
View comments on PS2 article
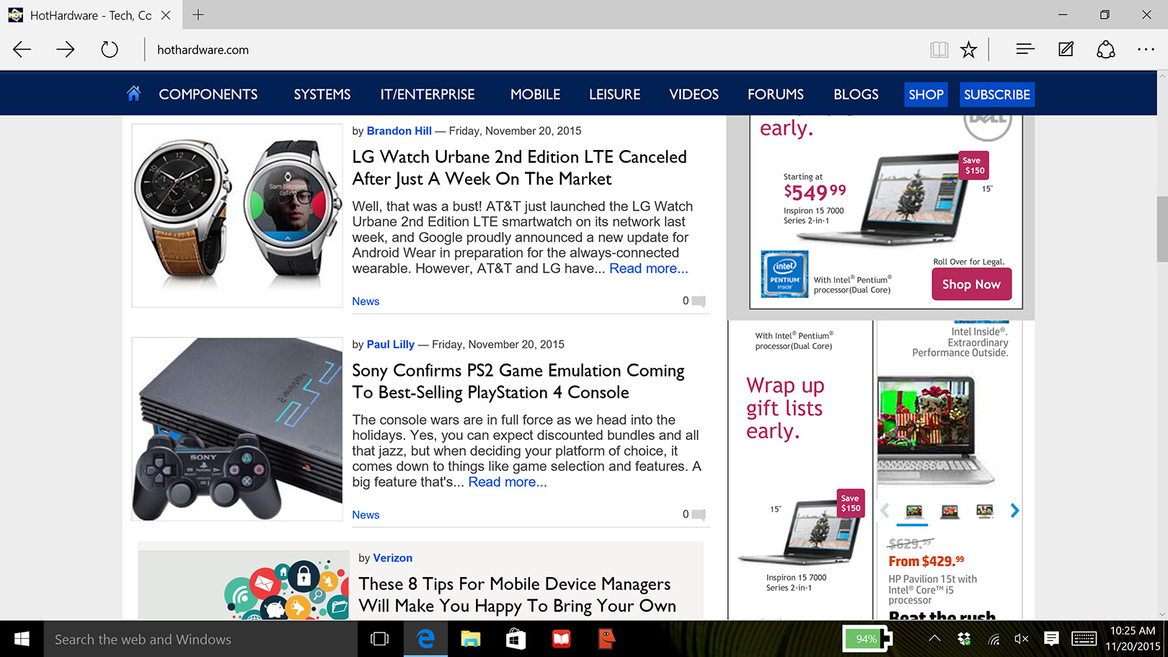pos(694,515)
